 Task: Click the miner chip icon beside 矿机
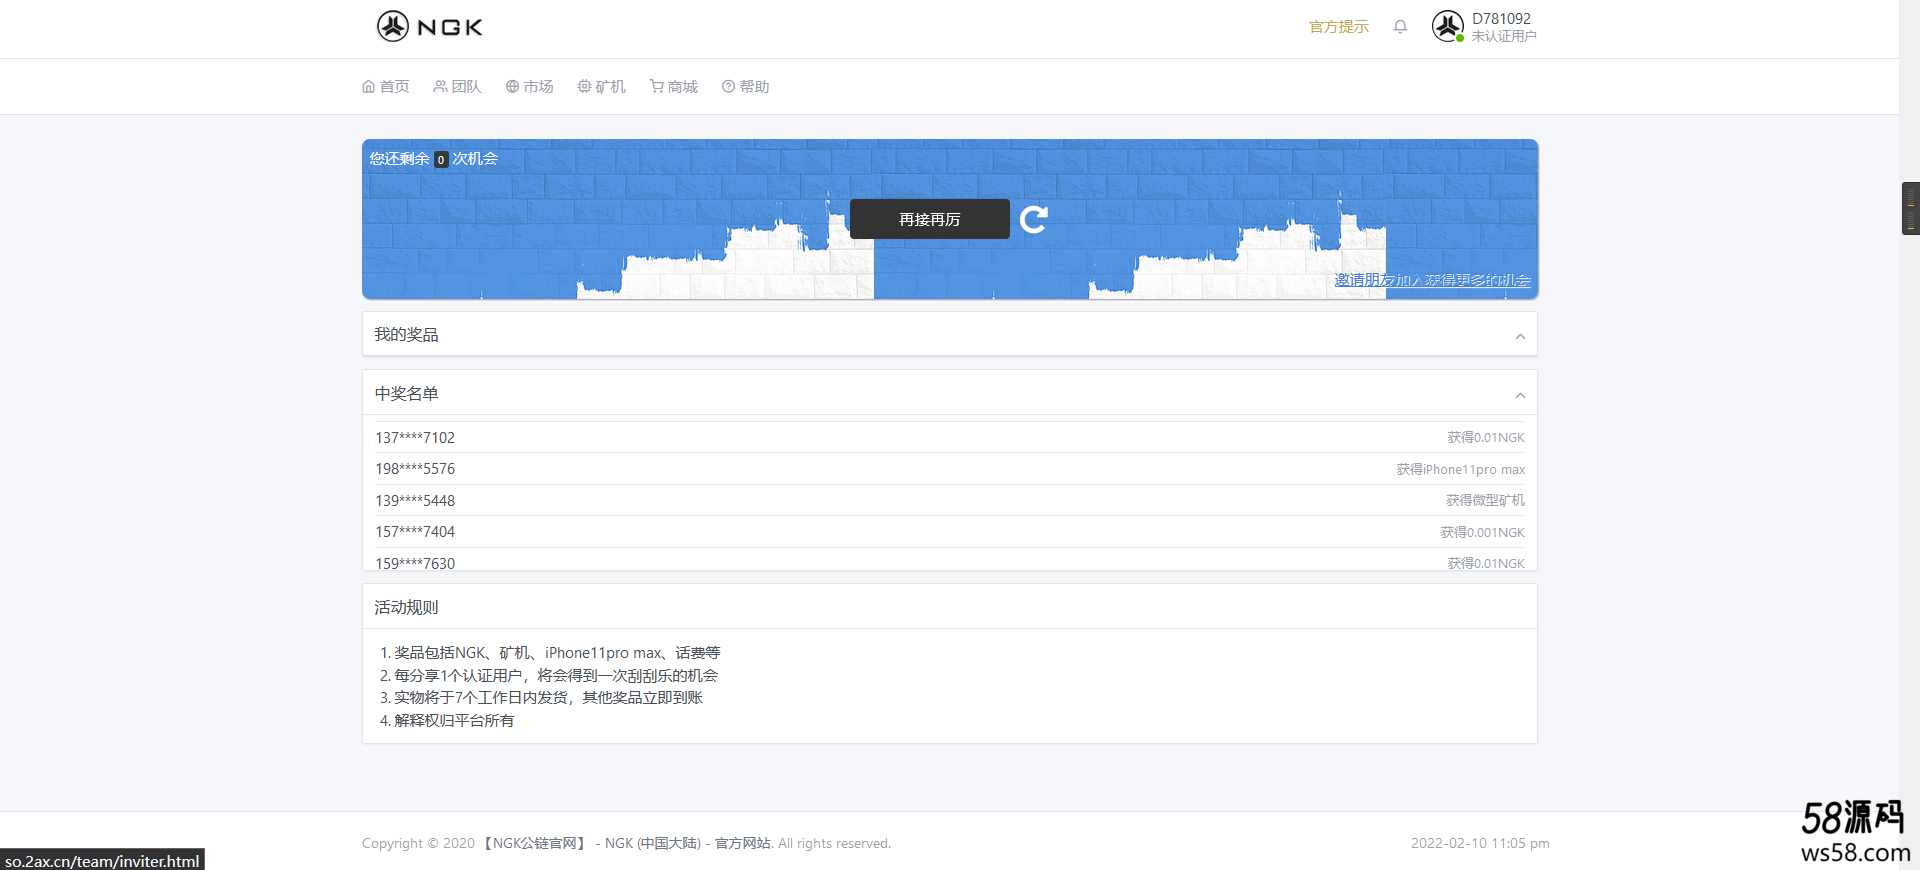click(584, 87)
